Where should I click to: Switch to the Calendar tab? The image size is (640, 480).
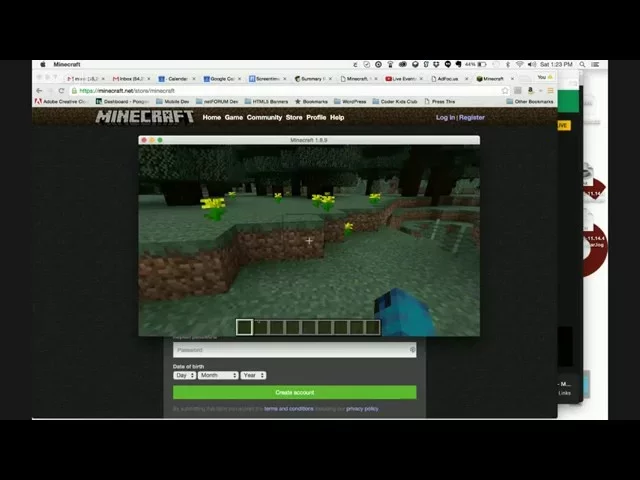[177, 78]
